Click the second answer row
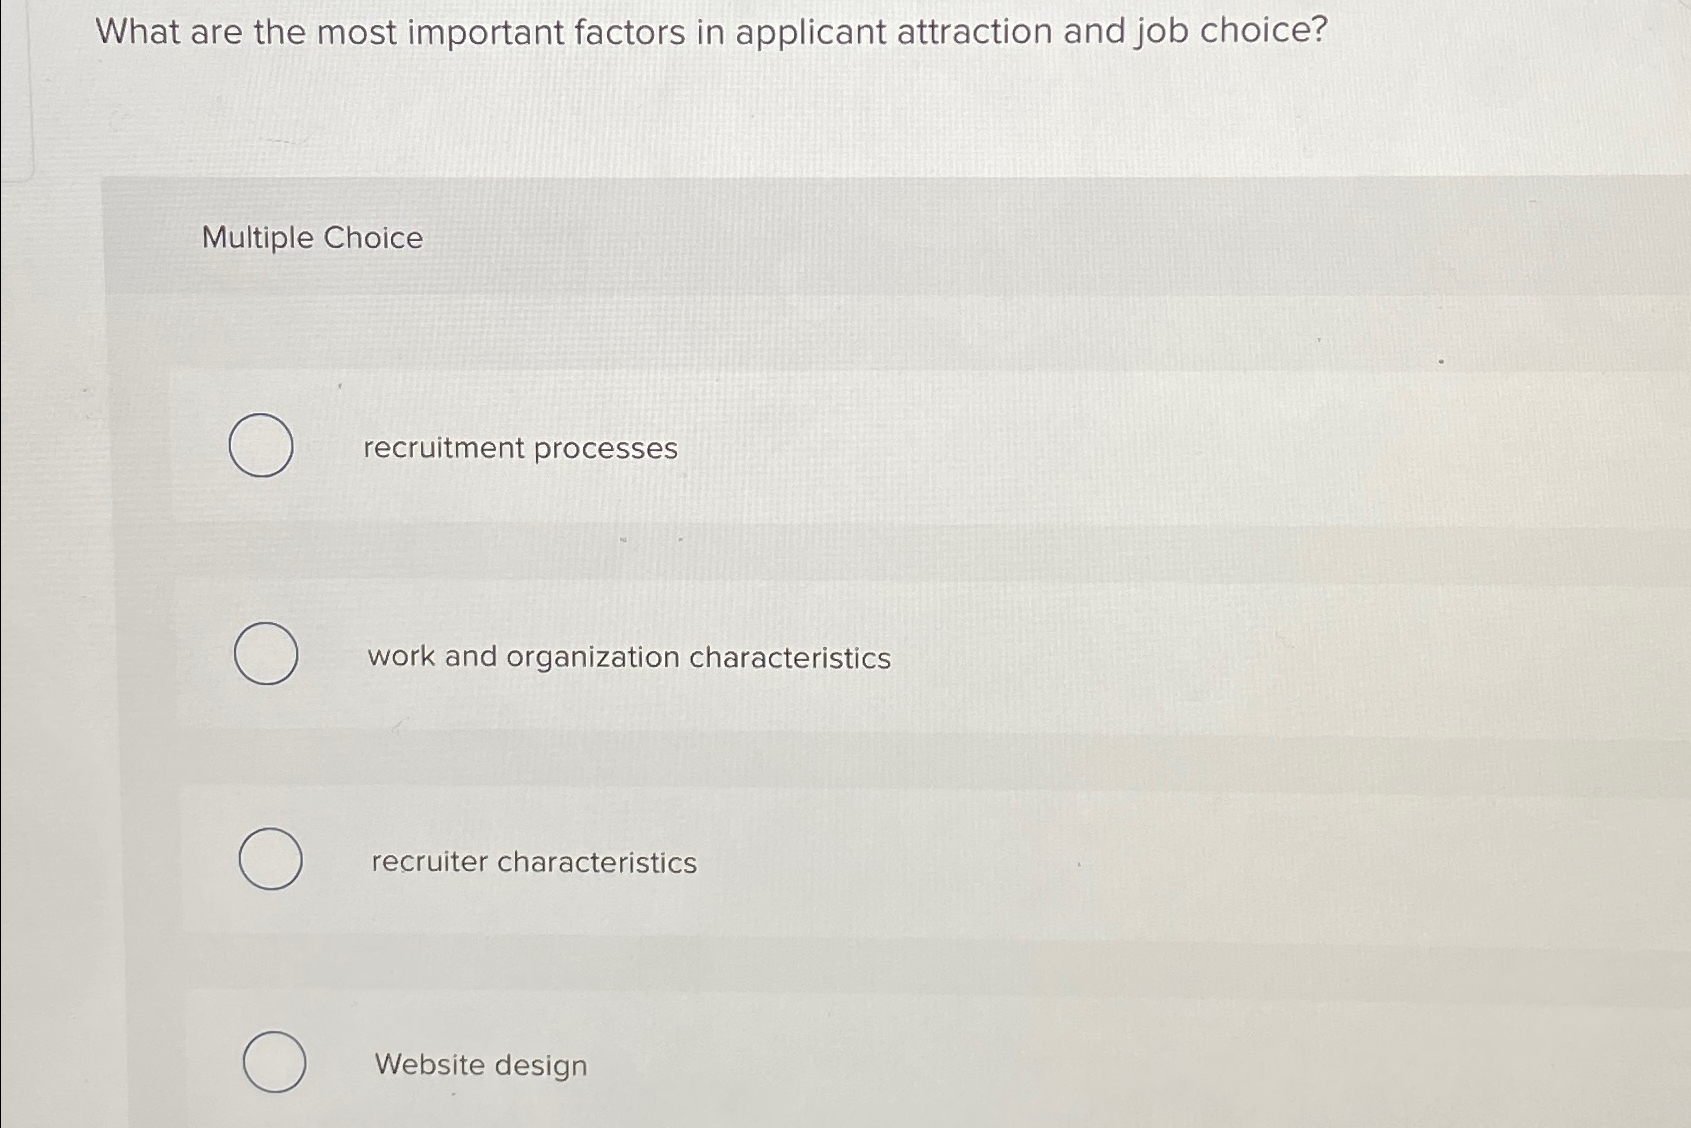This screenshot has width=1691, height=1128. click(800, 656)
